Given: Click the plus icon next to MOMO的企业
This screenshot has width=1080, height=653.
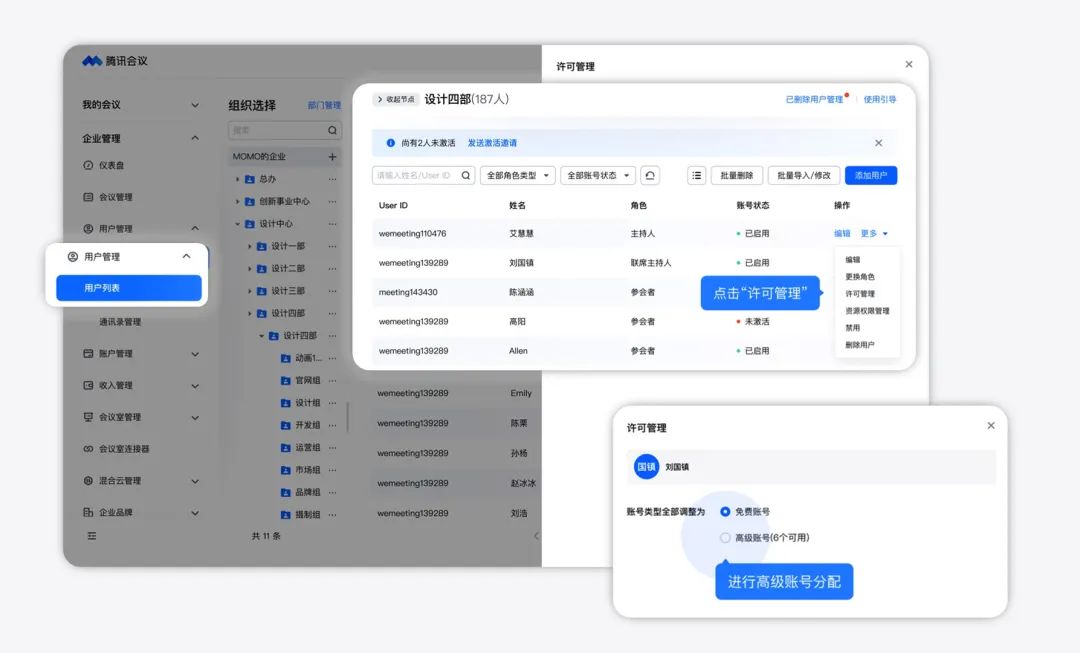Looking at the screenshot, I should point(332,157).
